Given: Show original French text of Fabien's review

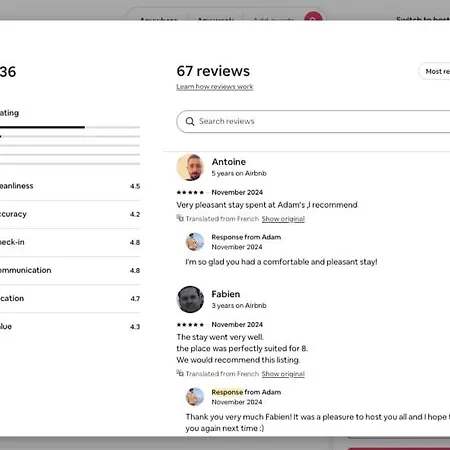Looking at the screenshot, I should pos(283,374).
